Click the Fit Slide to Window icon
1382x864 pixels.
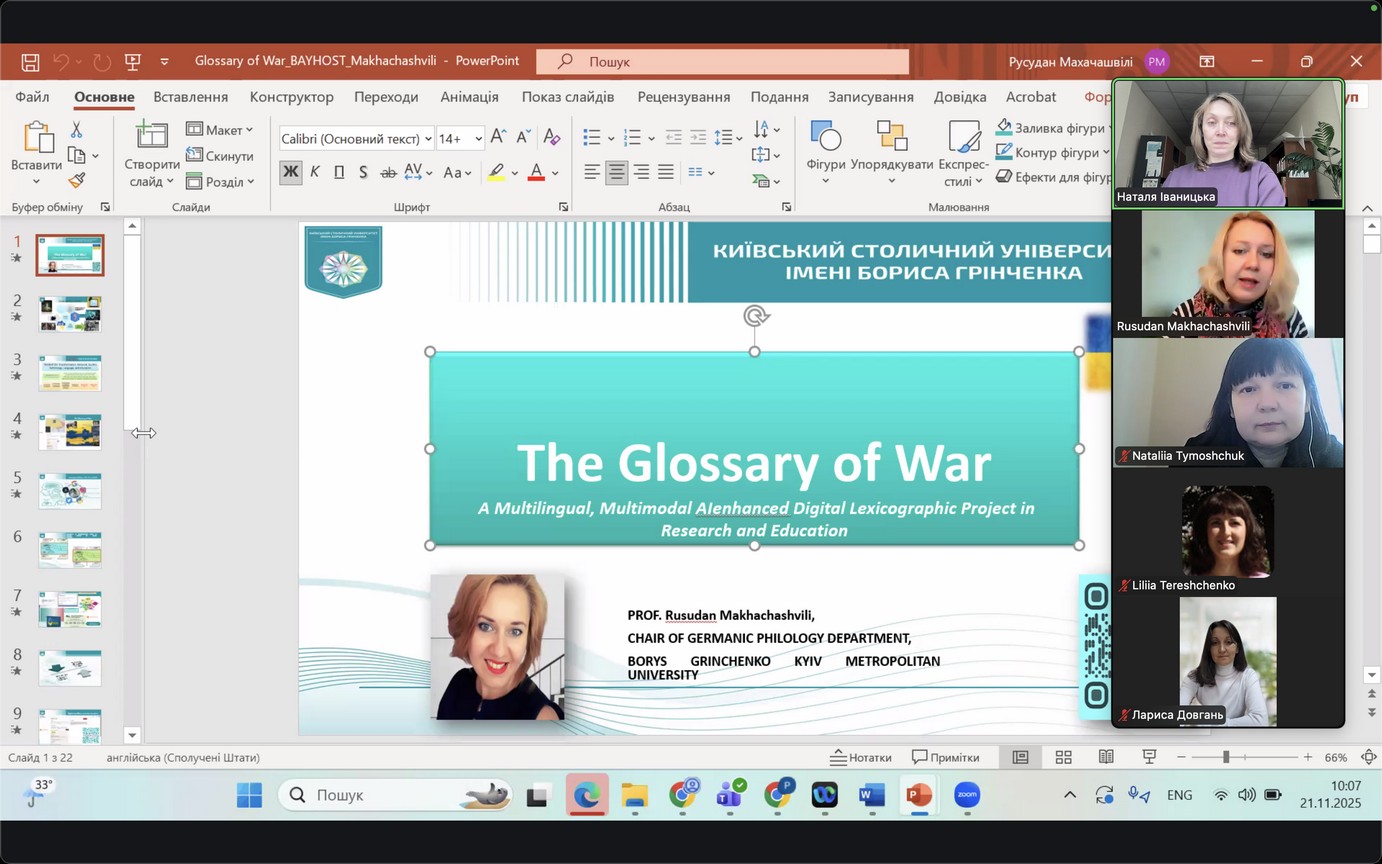pos(1369,757)
